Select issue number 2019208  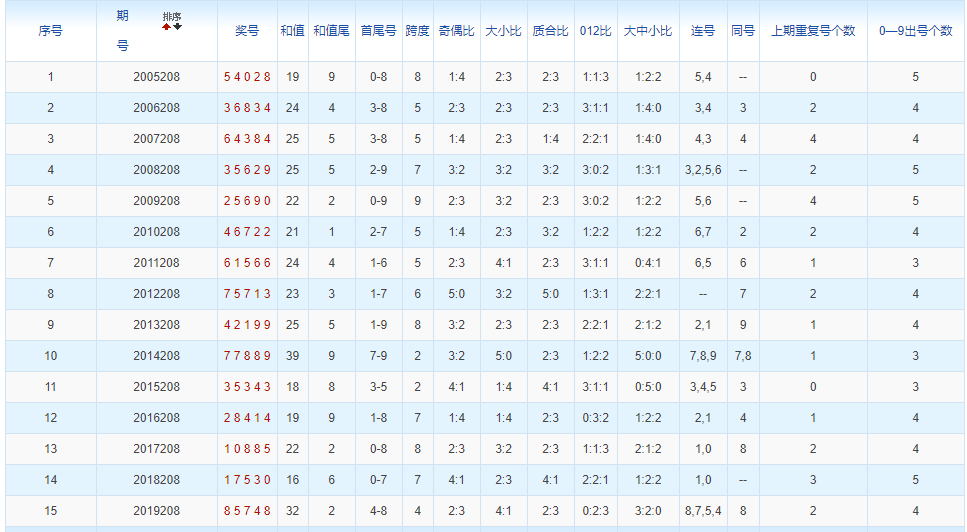(157, 510)
